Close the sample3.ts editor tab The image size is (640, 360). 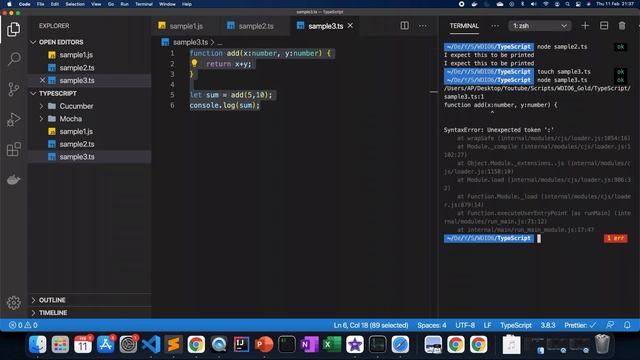pyautogui.click(x=350, y=26)
